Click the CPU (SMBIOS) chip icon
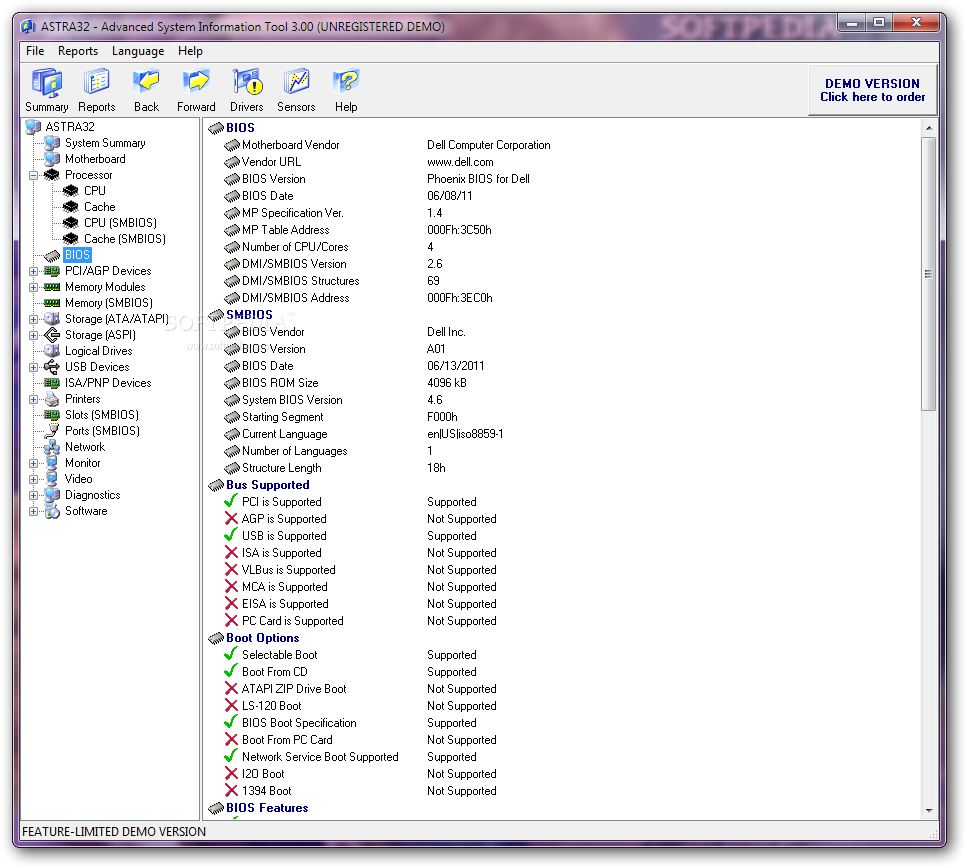The width and height of the screenshot is (967, 868). (x=71, y=223)
